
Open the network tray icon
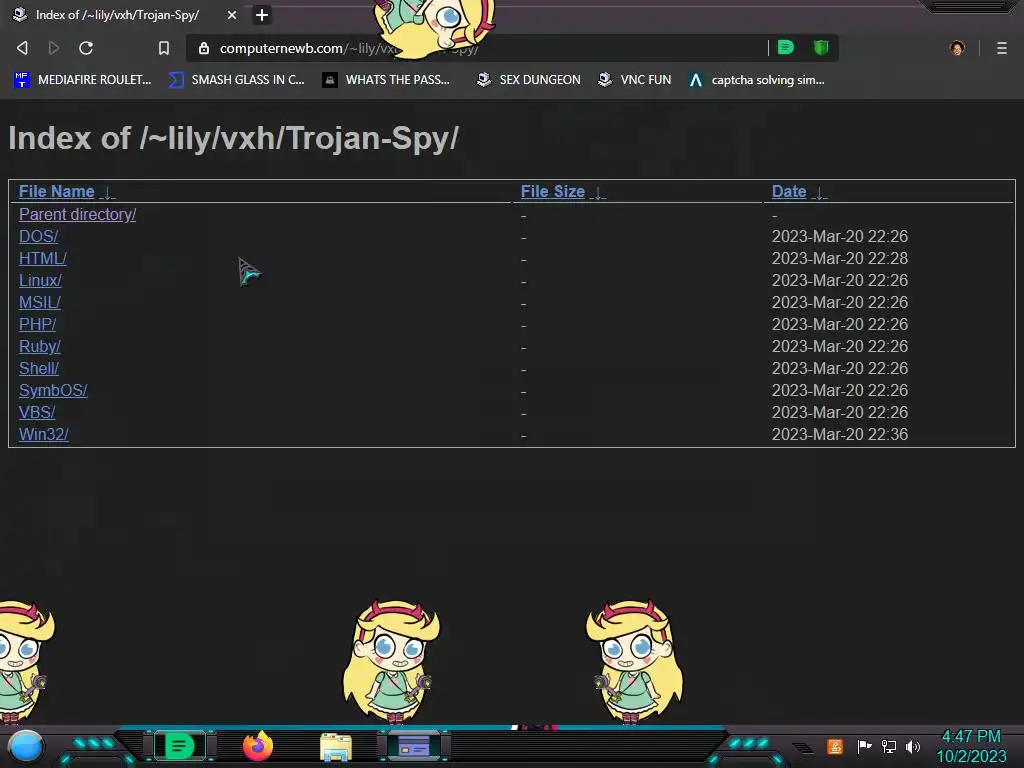[x=889, y=746]
